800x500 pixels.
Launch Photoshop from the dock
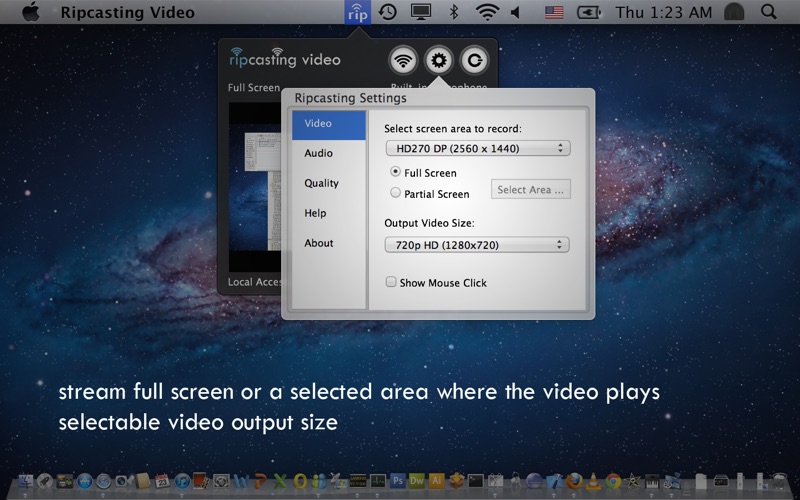[x=397, y=481]
